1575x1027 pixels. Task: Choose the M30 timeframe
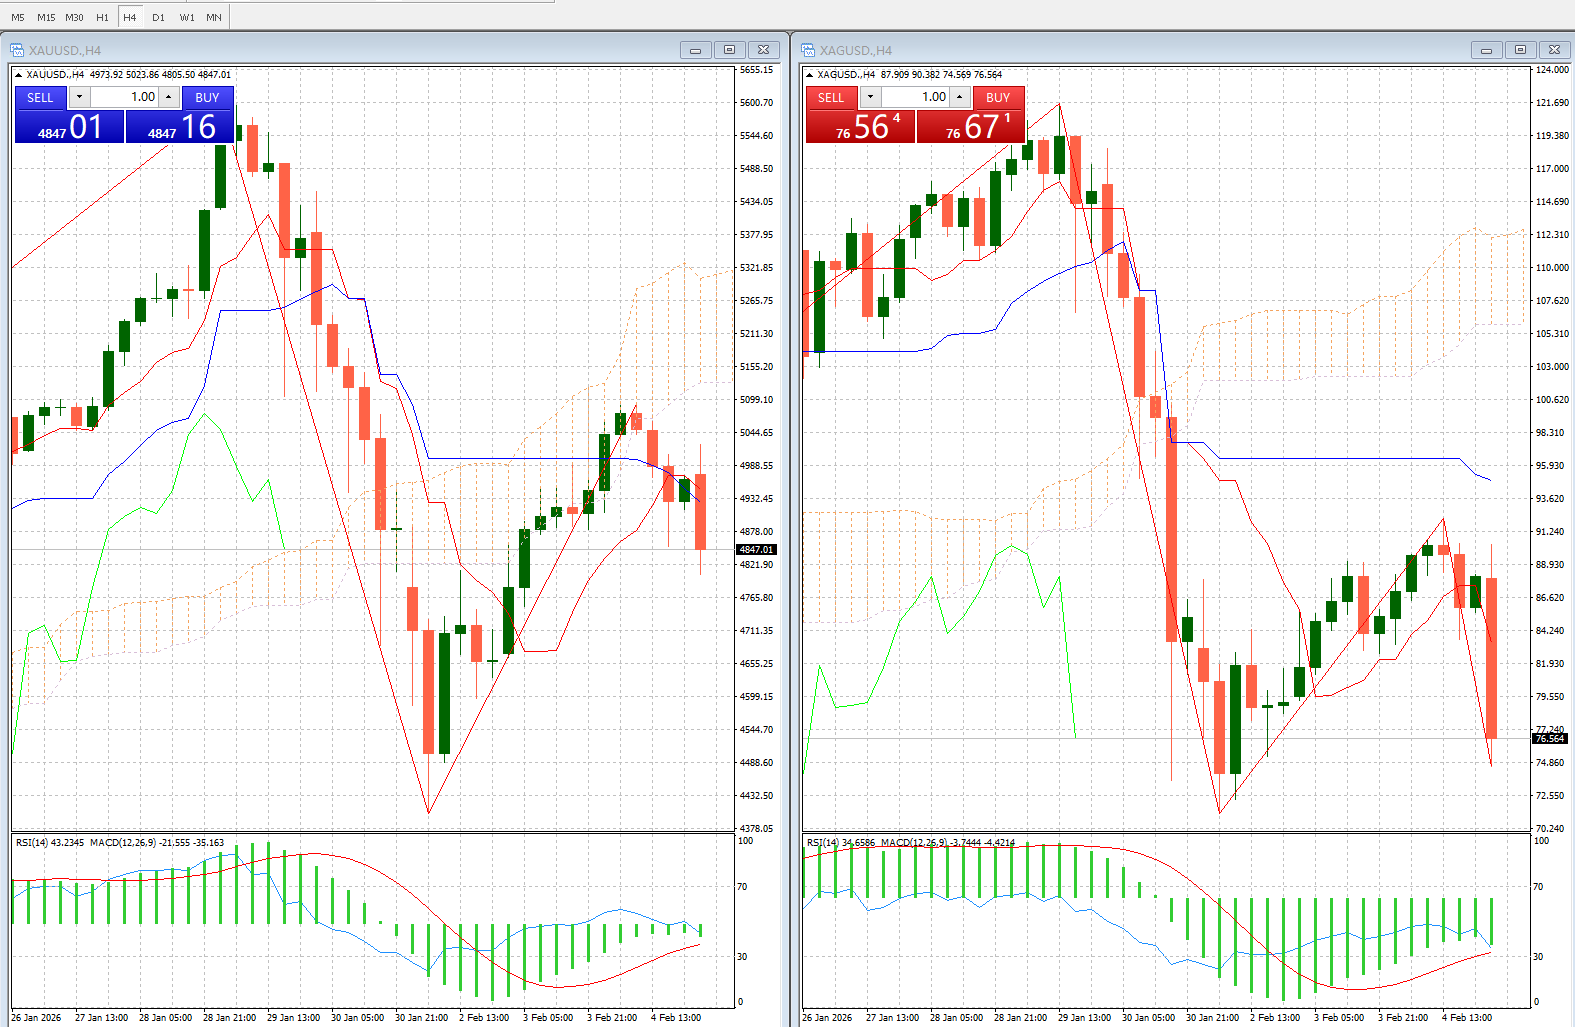pyautogui.click(x=74, y=17)
